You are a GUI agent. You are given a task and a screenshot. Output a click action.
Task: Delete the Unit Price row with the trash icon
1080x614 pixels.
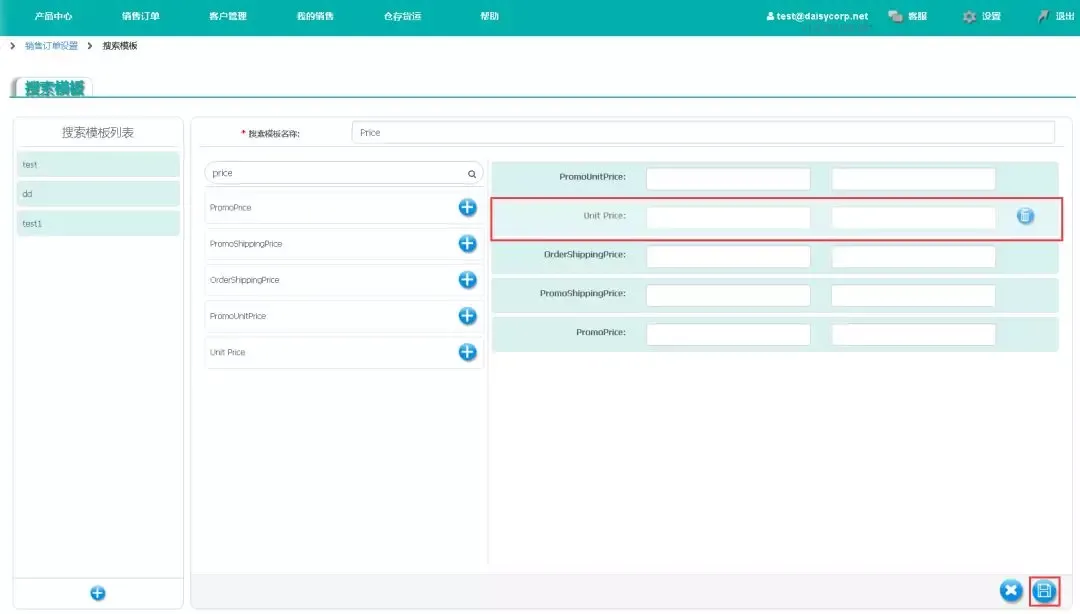(x=1025, y=216)
